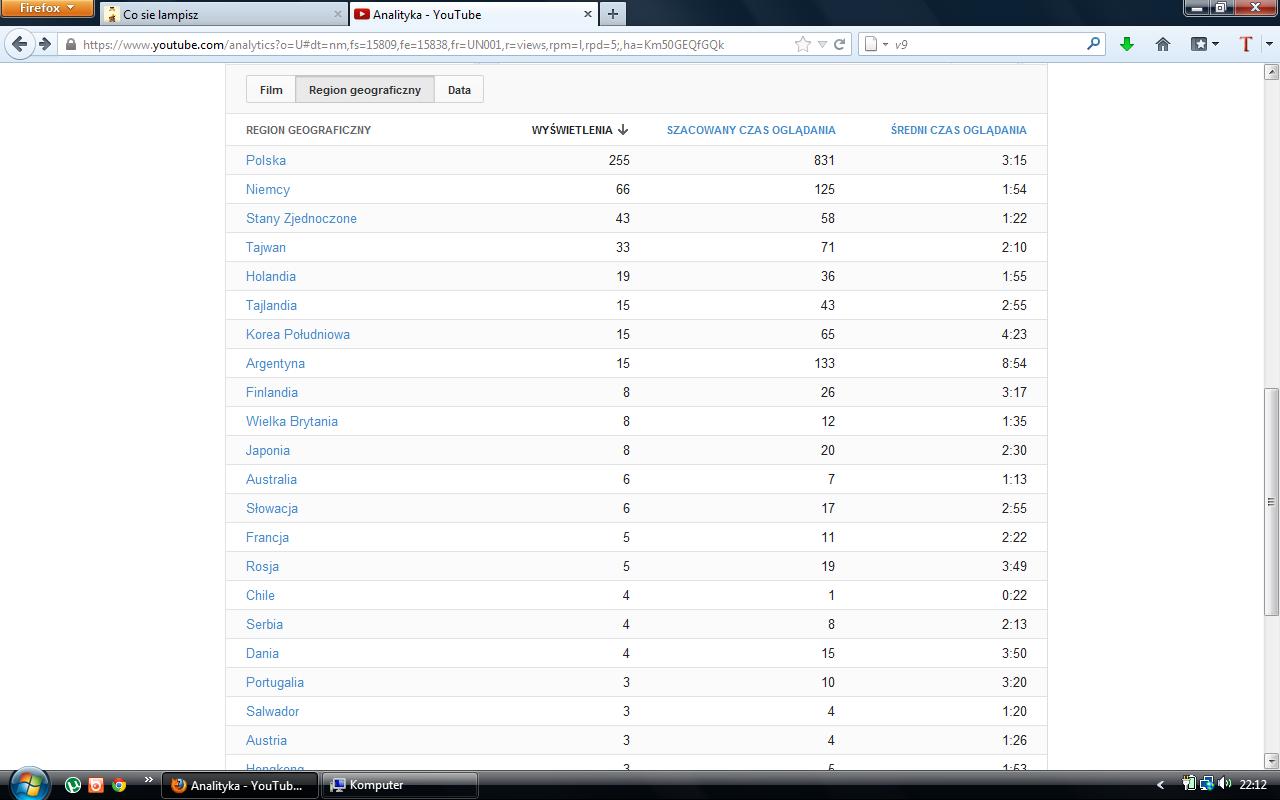Open the Firefox application menu dropdown
This screenshot has width=1280, height=800.
[47, 8]
